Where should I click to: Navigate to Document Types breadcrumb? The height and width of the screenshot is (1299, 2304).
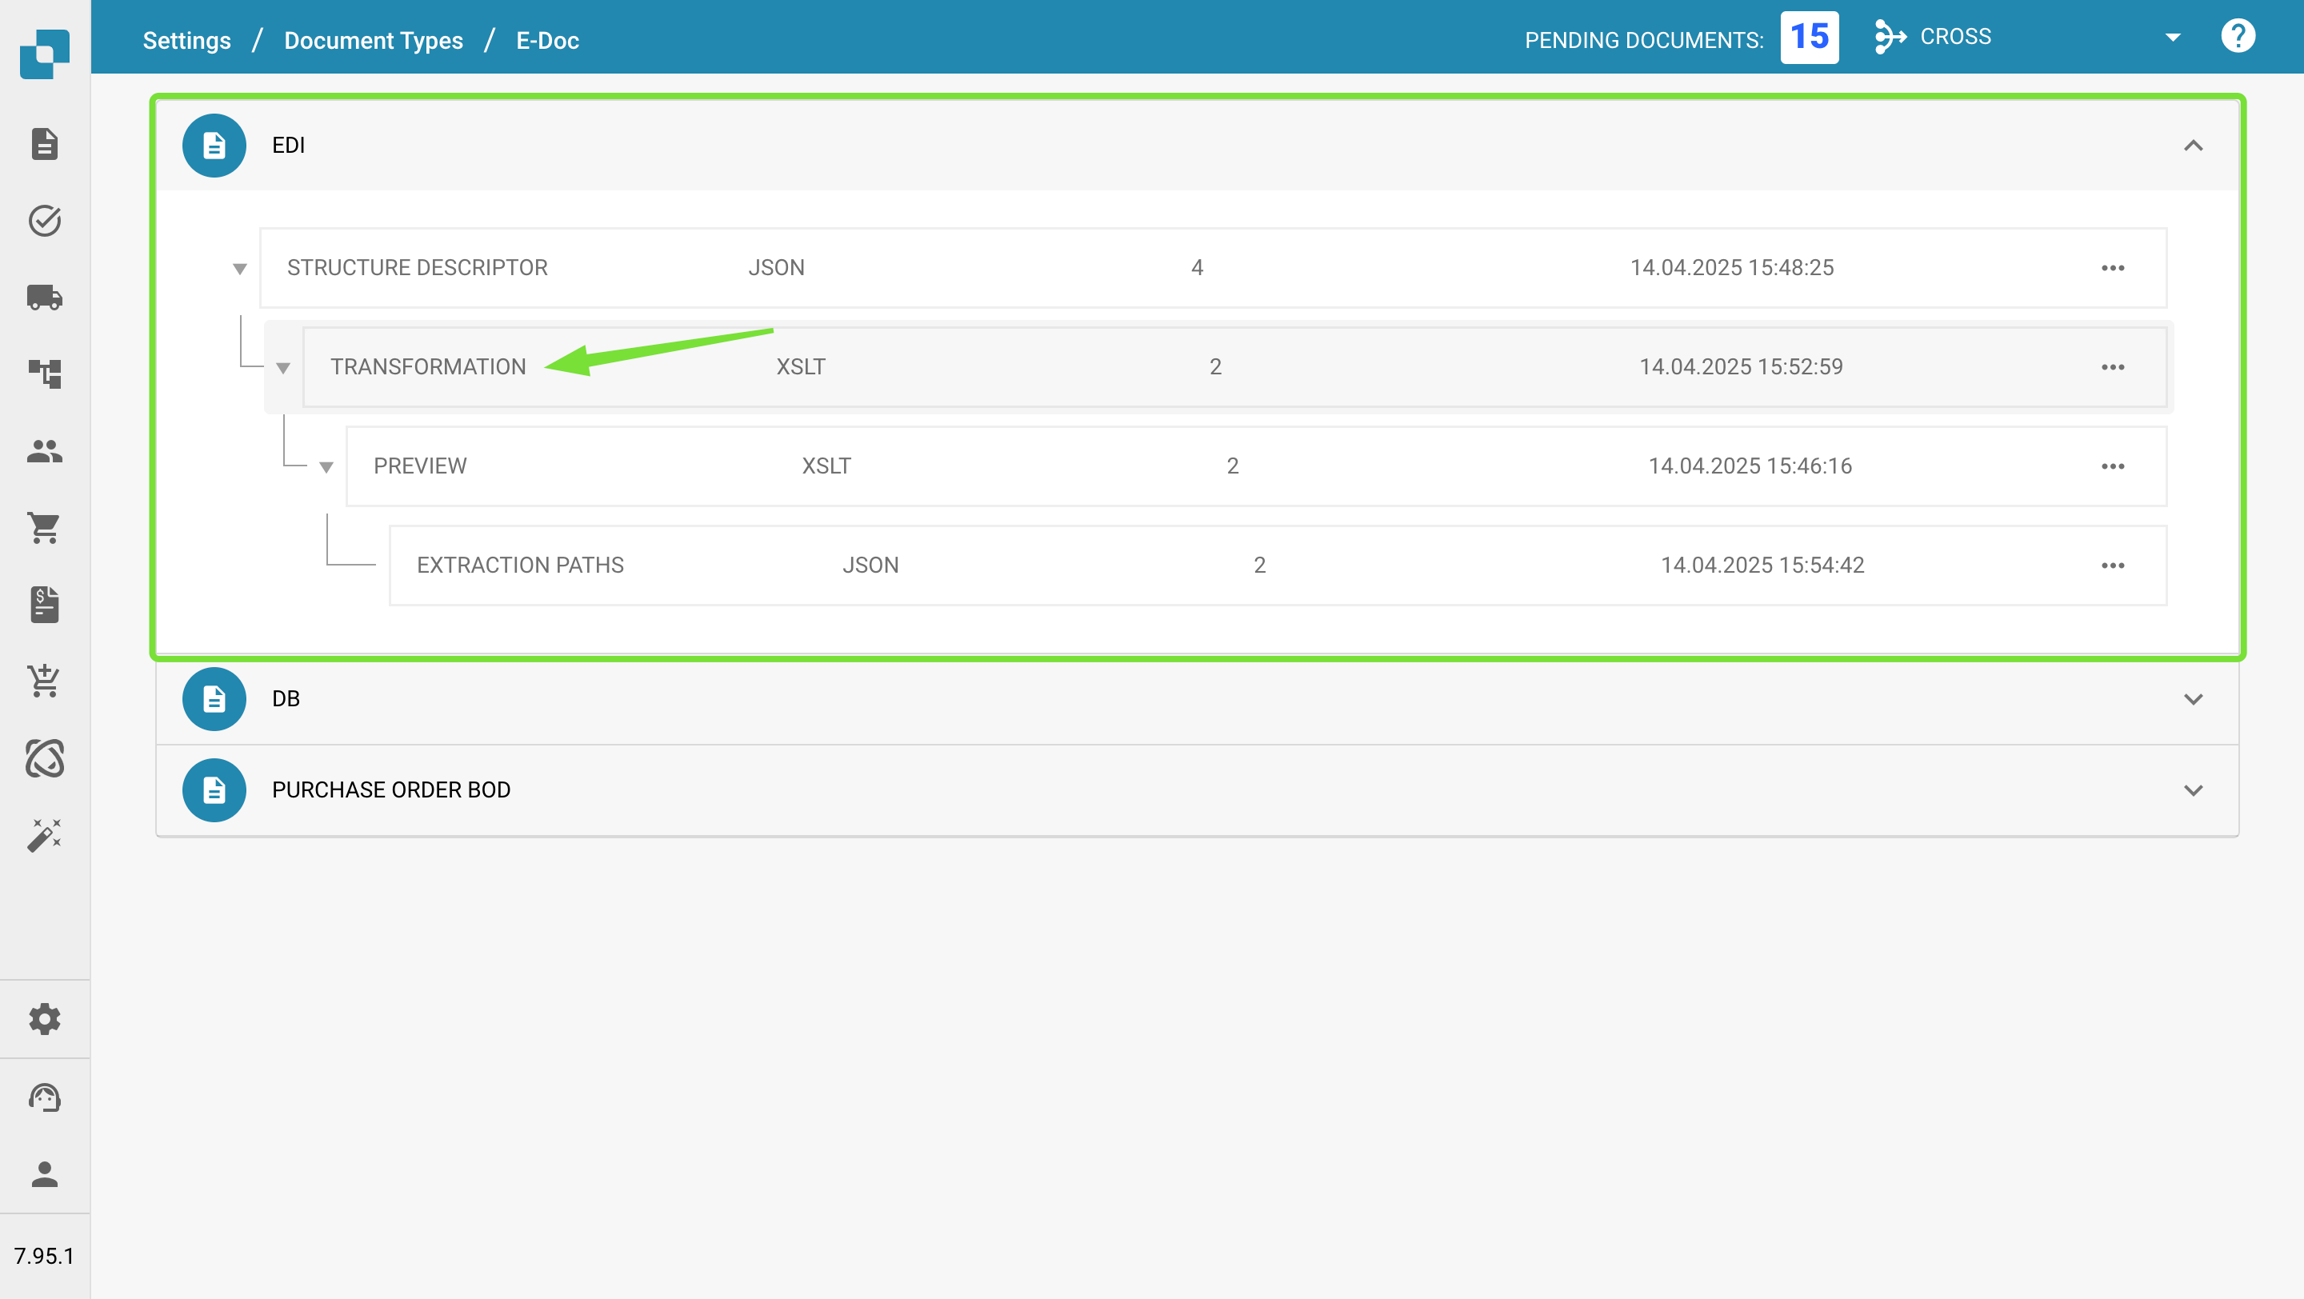pyautogui.click(x=373, y=41)
